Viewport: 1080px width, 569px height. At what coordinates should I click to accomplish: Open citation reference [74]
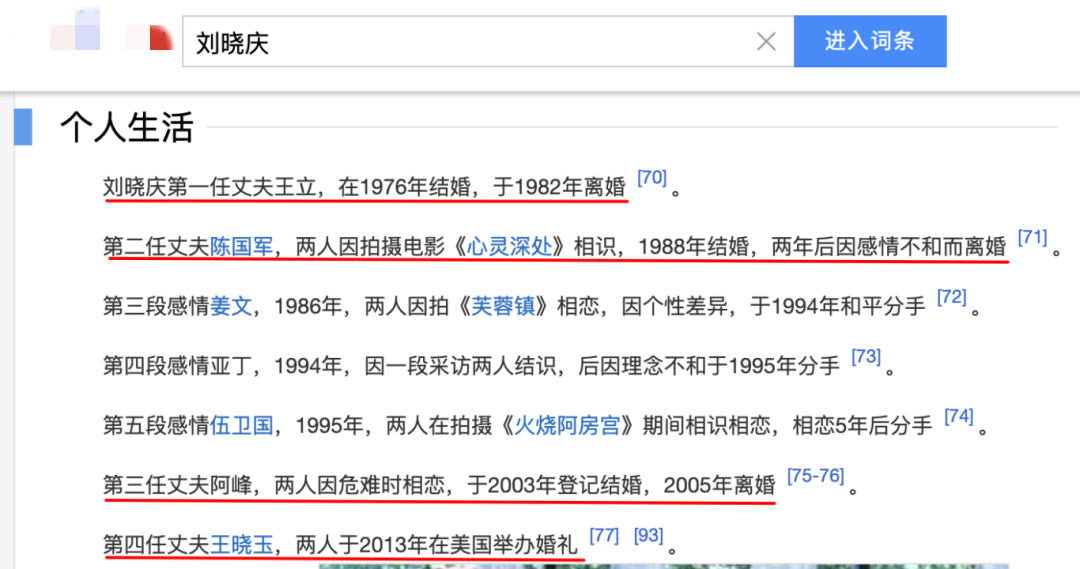[958, 417]
